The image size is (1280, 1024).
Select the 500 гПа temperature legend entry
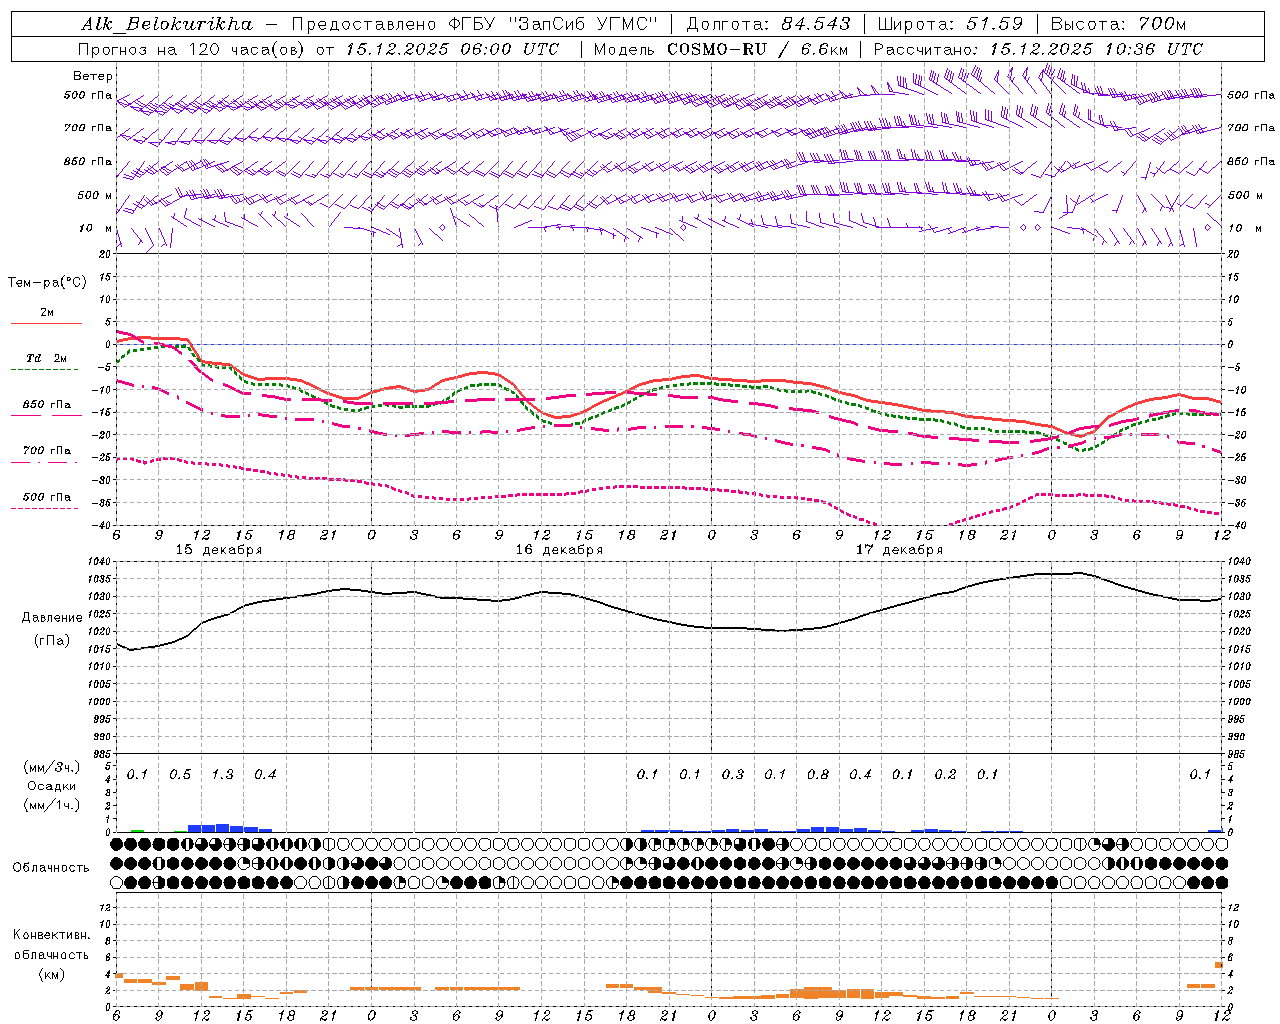(47, 497)
